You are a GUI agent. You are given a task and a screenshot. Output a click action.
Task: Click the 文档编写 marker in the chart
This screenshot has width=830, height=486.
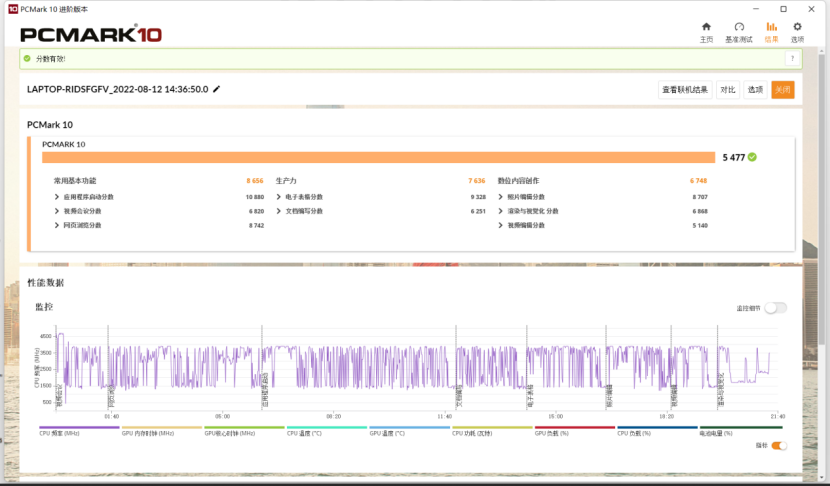pos(459,397)
